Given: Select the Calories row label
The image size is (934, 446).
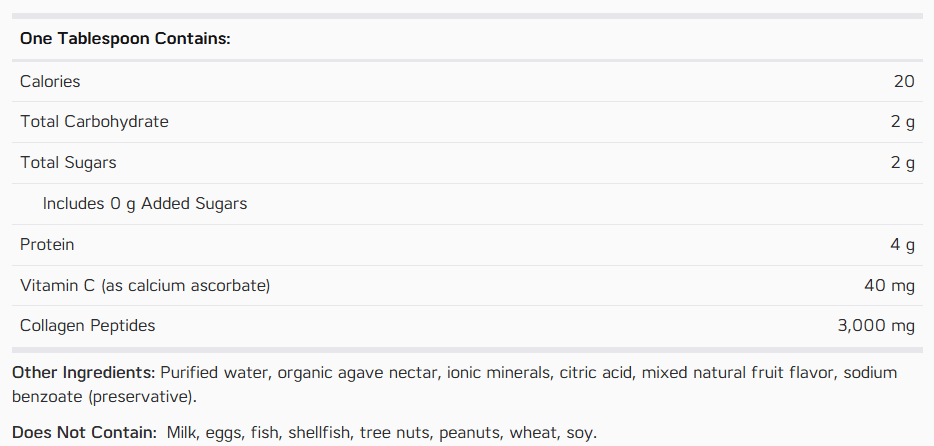Looking at the screenshot, I should tap(50, 82).
